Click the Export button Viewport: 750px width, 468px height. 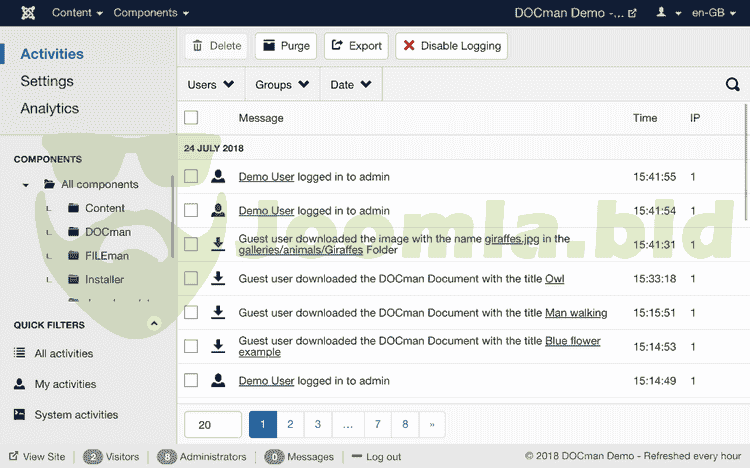[x=356, y=46]
